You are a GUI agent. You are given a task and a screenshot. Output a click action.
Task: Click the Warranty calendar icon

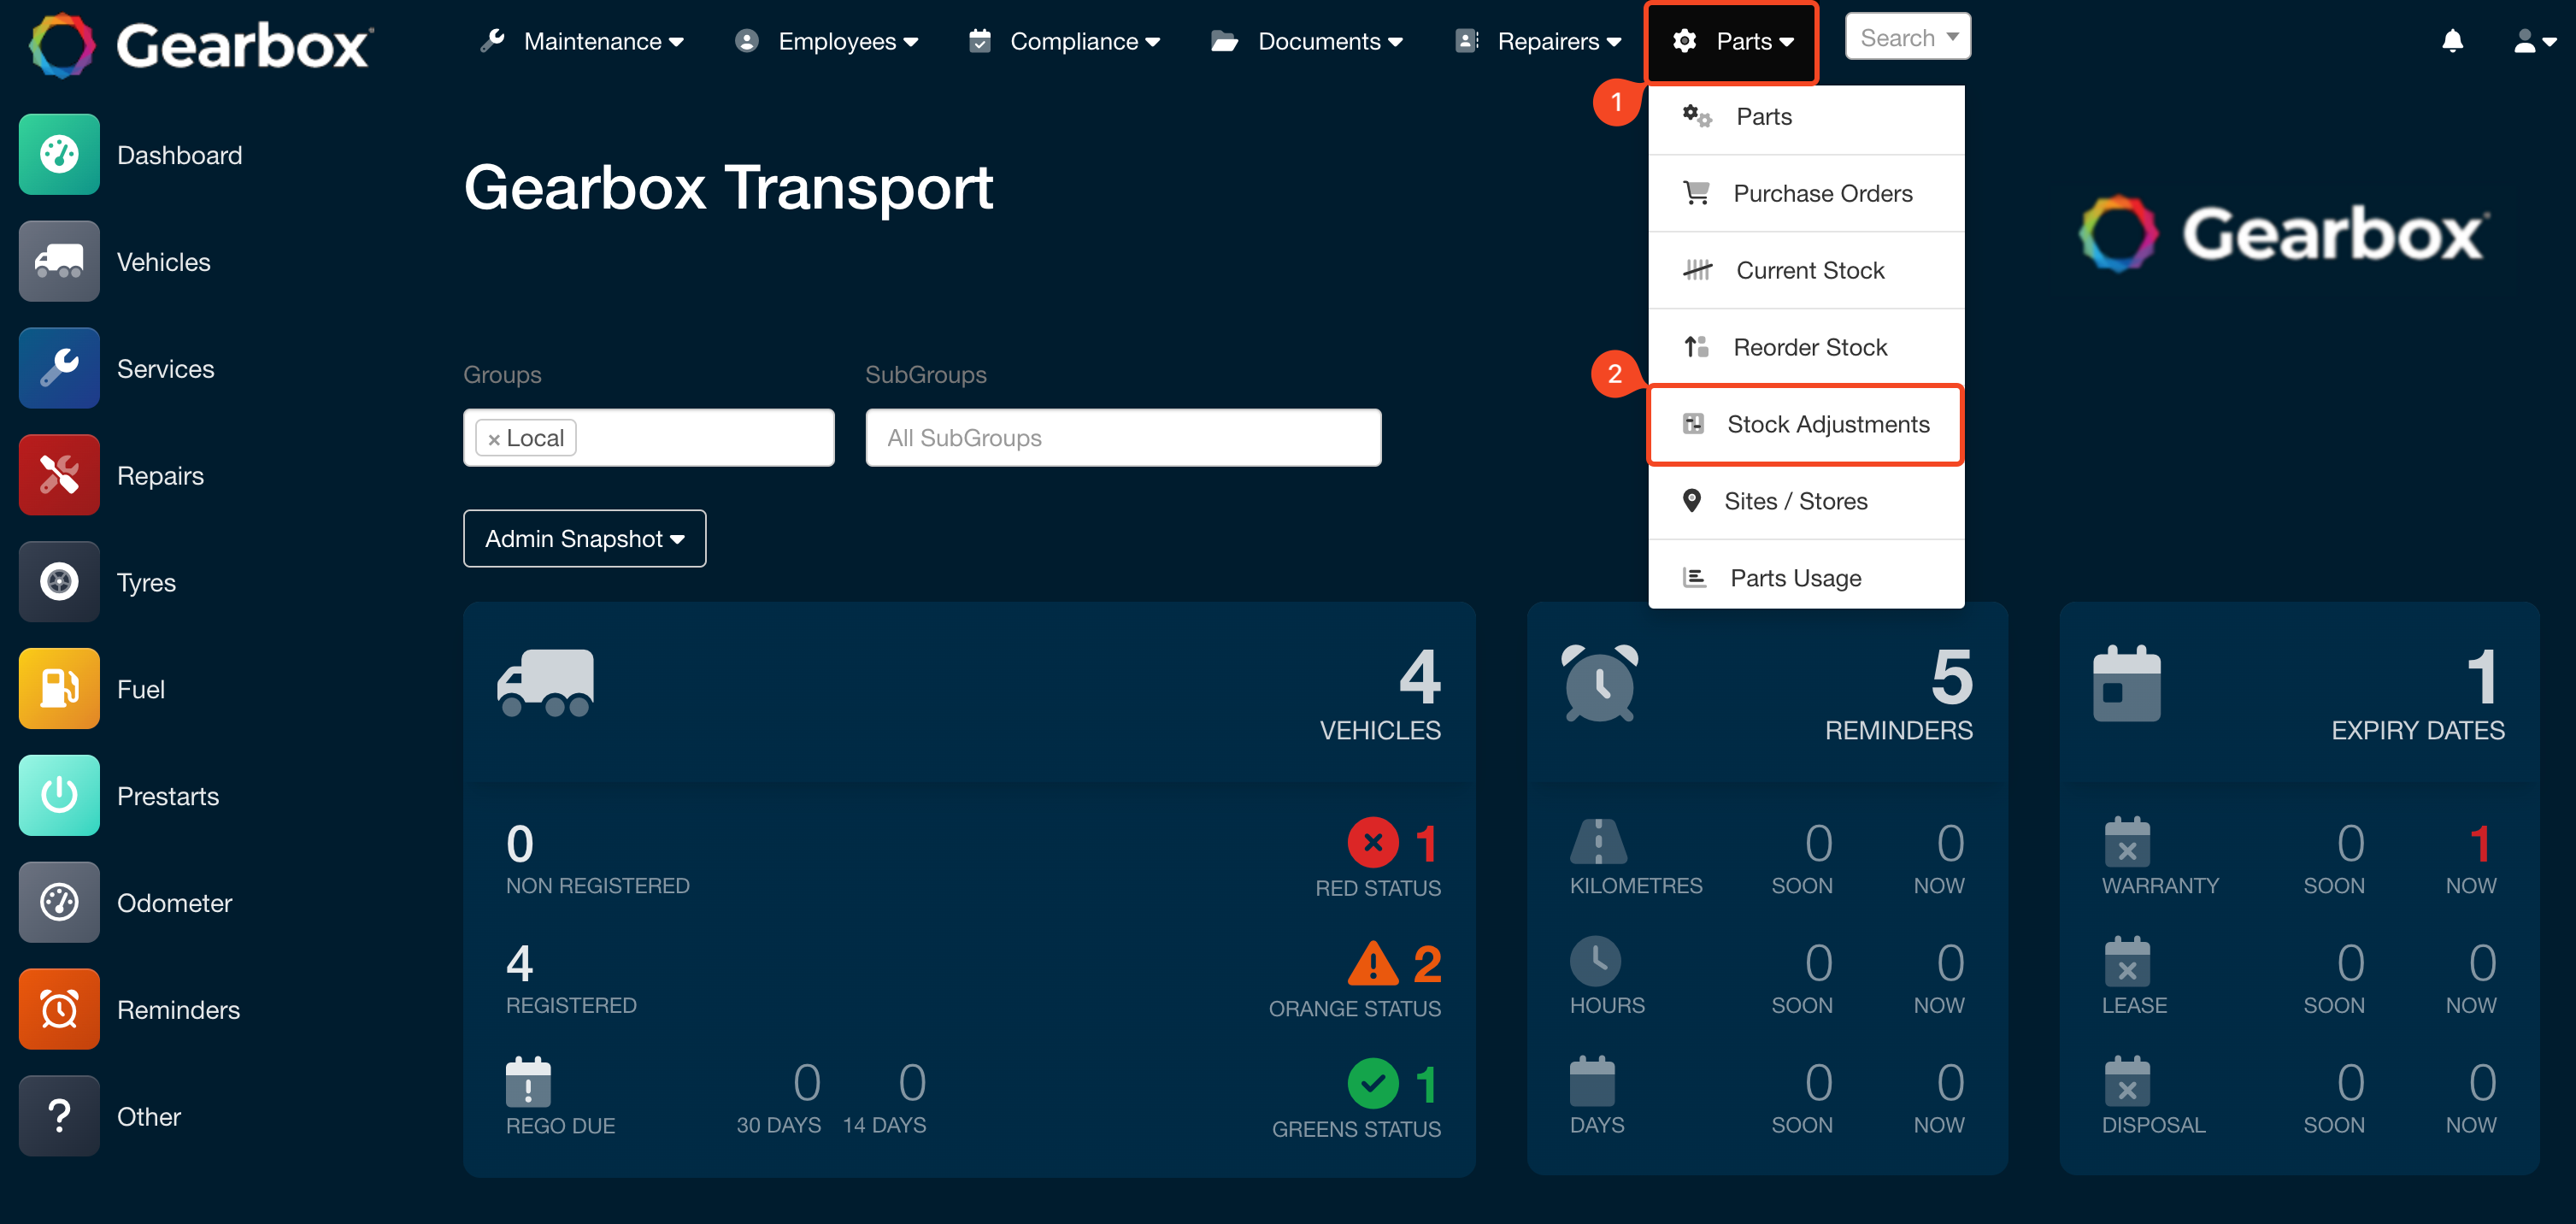tap(2127, 842)
